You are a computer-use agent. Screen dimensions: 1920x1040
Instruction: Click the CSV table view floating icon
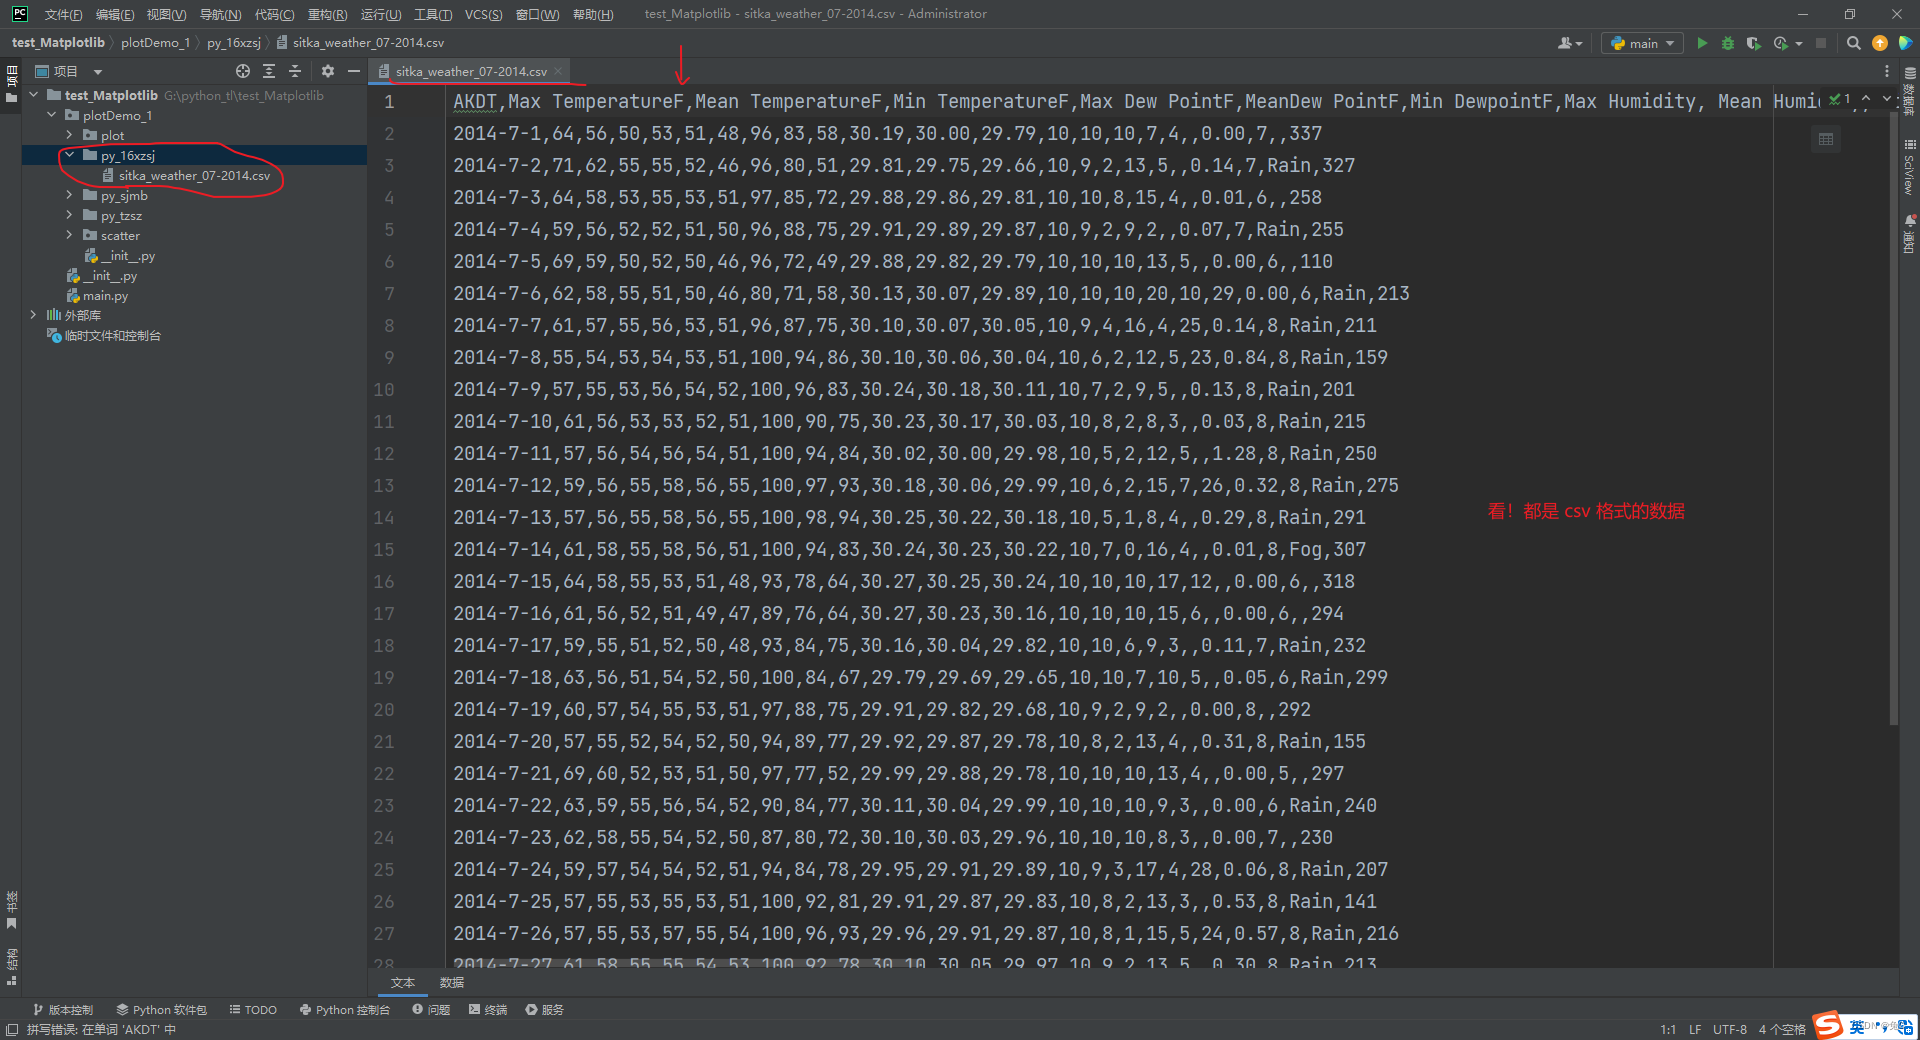[1826, 139]
